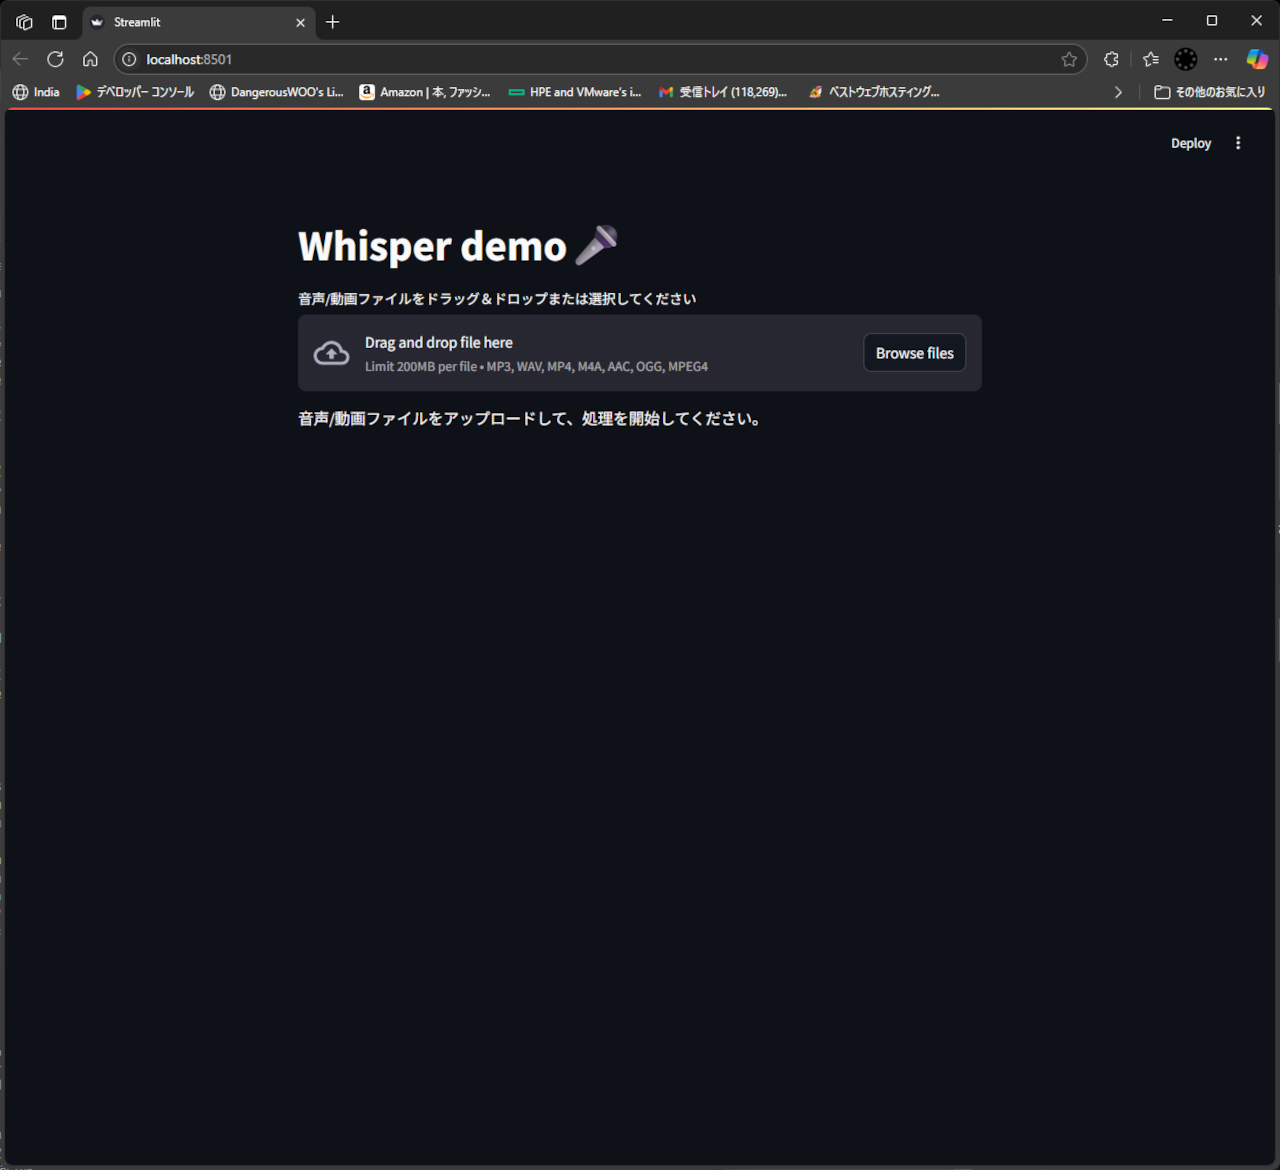Open the workspaces icon in title bar
The image size is (1280, 1170).
pyautogui.click(x=24, y=22)
